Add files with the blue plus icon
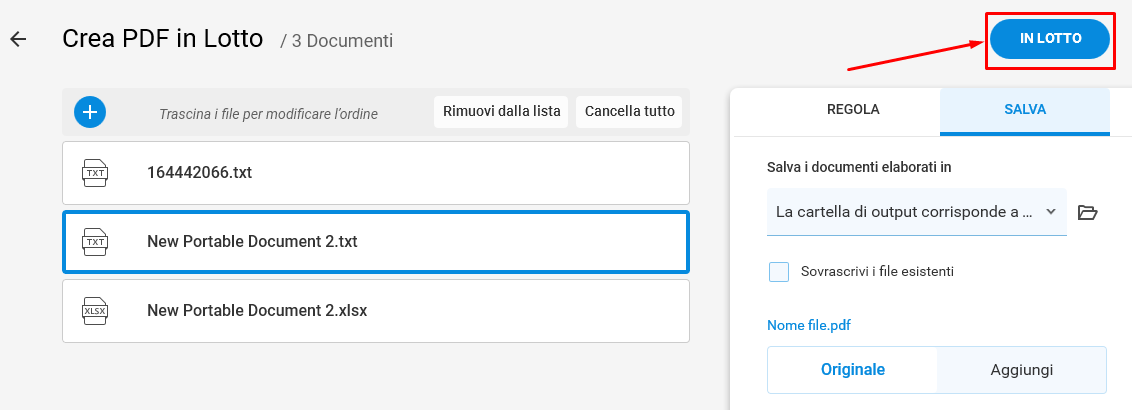 (90, 112)
